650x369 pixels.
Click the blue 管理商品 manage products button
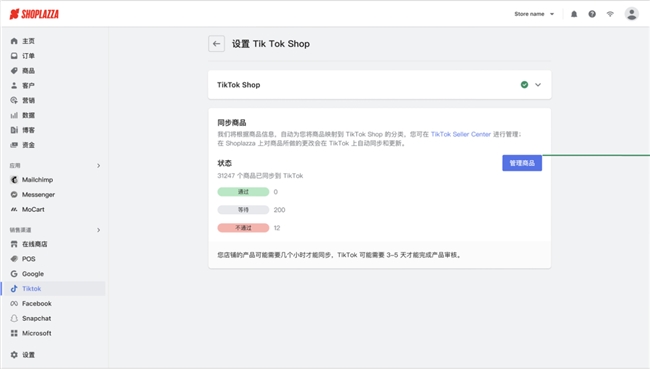pyautogui.click(x=522, y=163)
